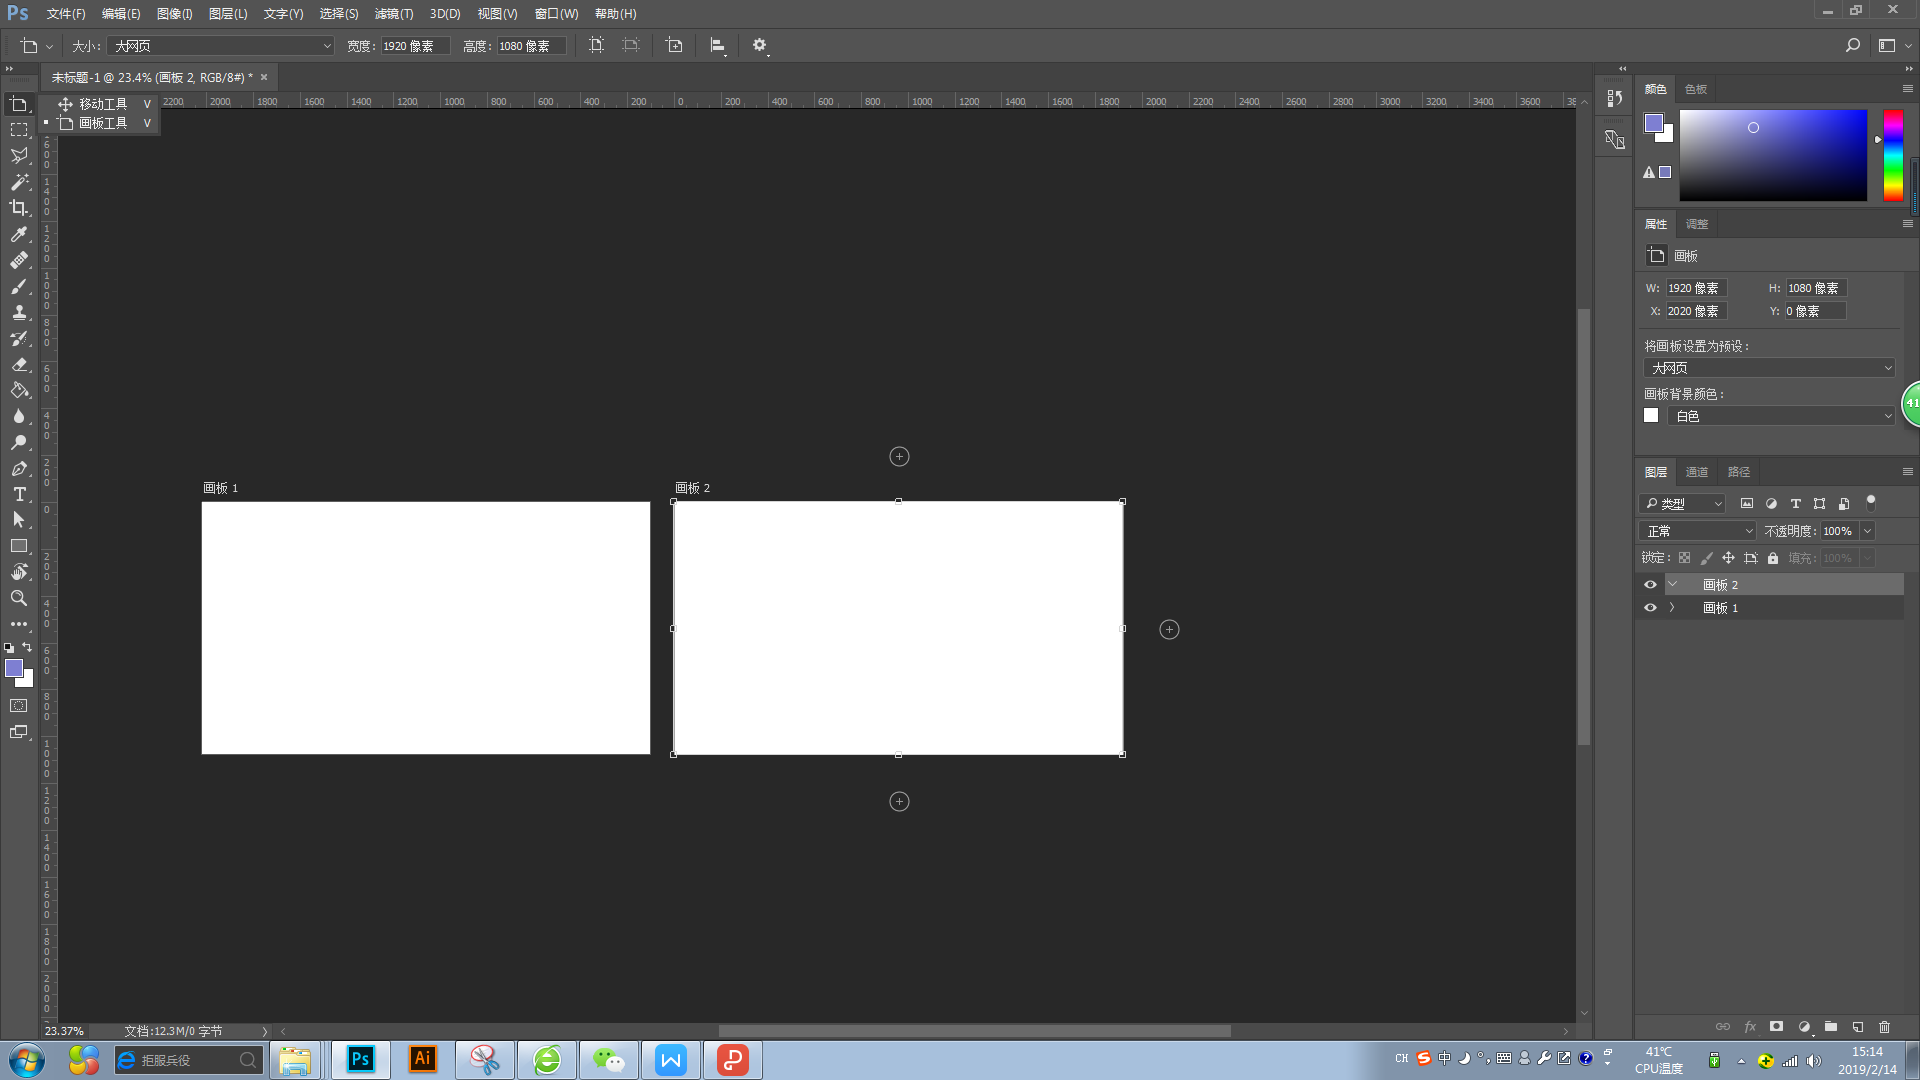Open the 正常 blend mode dropdown

tap(1697, 531)
